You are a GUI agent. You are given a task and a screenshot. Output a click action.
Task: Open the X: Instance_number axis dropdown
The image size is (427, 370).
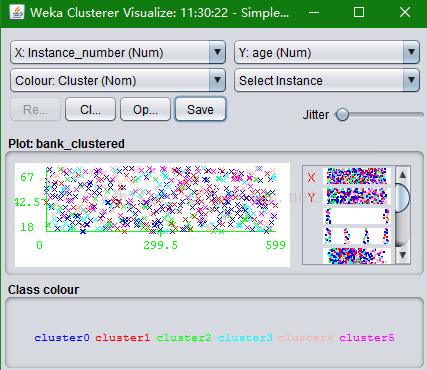[x=118, y=52]
